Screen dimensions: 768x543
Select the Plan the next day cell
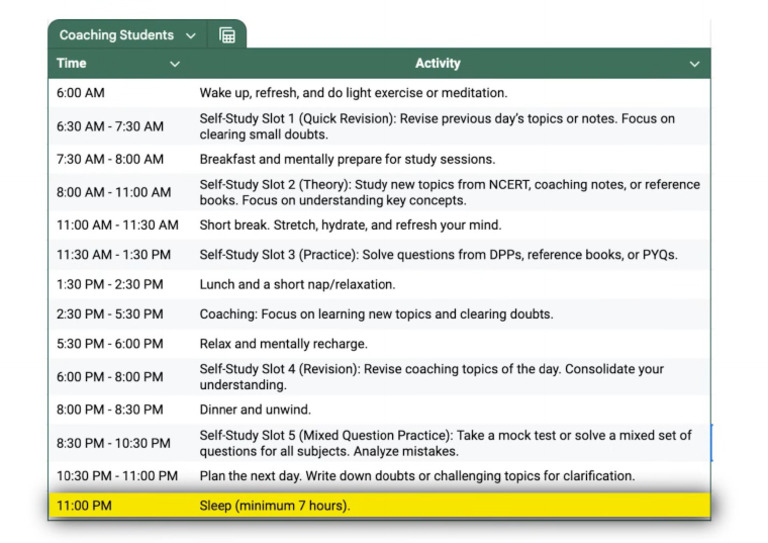click(451, 476)
